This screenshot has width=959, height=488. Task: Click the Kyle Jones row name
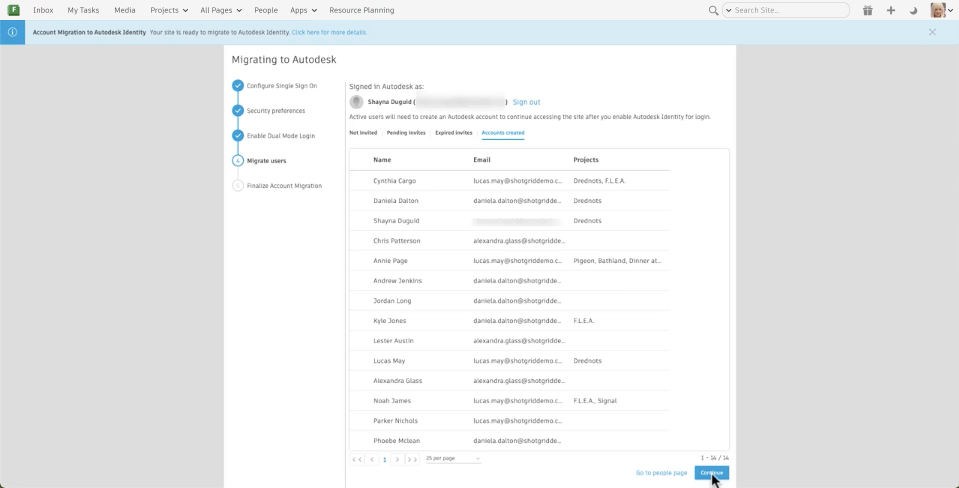390,320
